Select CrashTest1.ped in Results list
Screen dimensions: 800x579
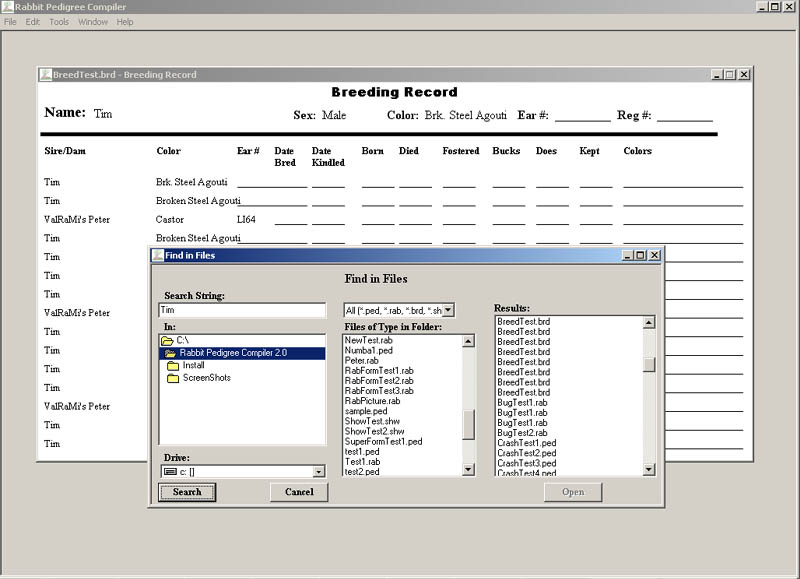point(526,442)
